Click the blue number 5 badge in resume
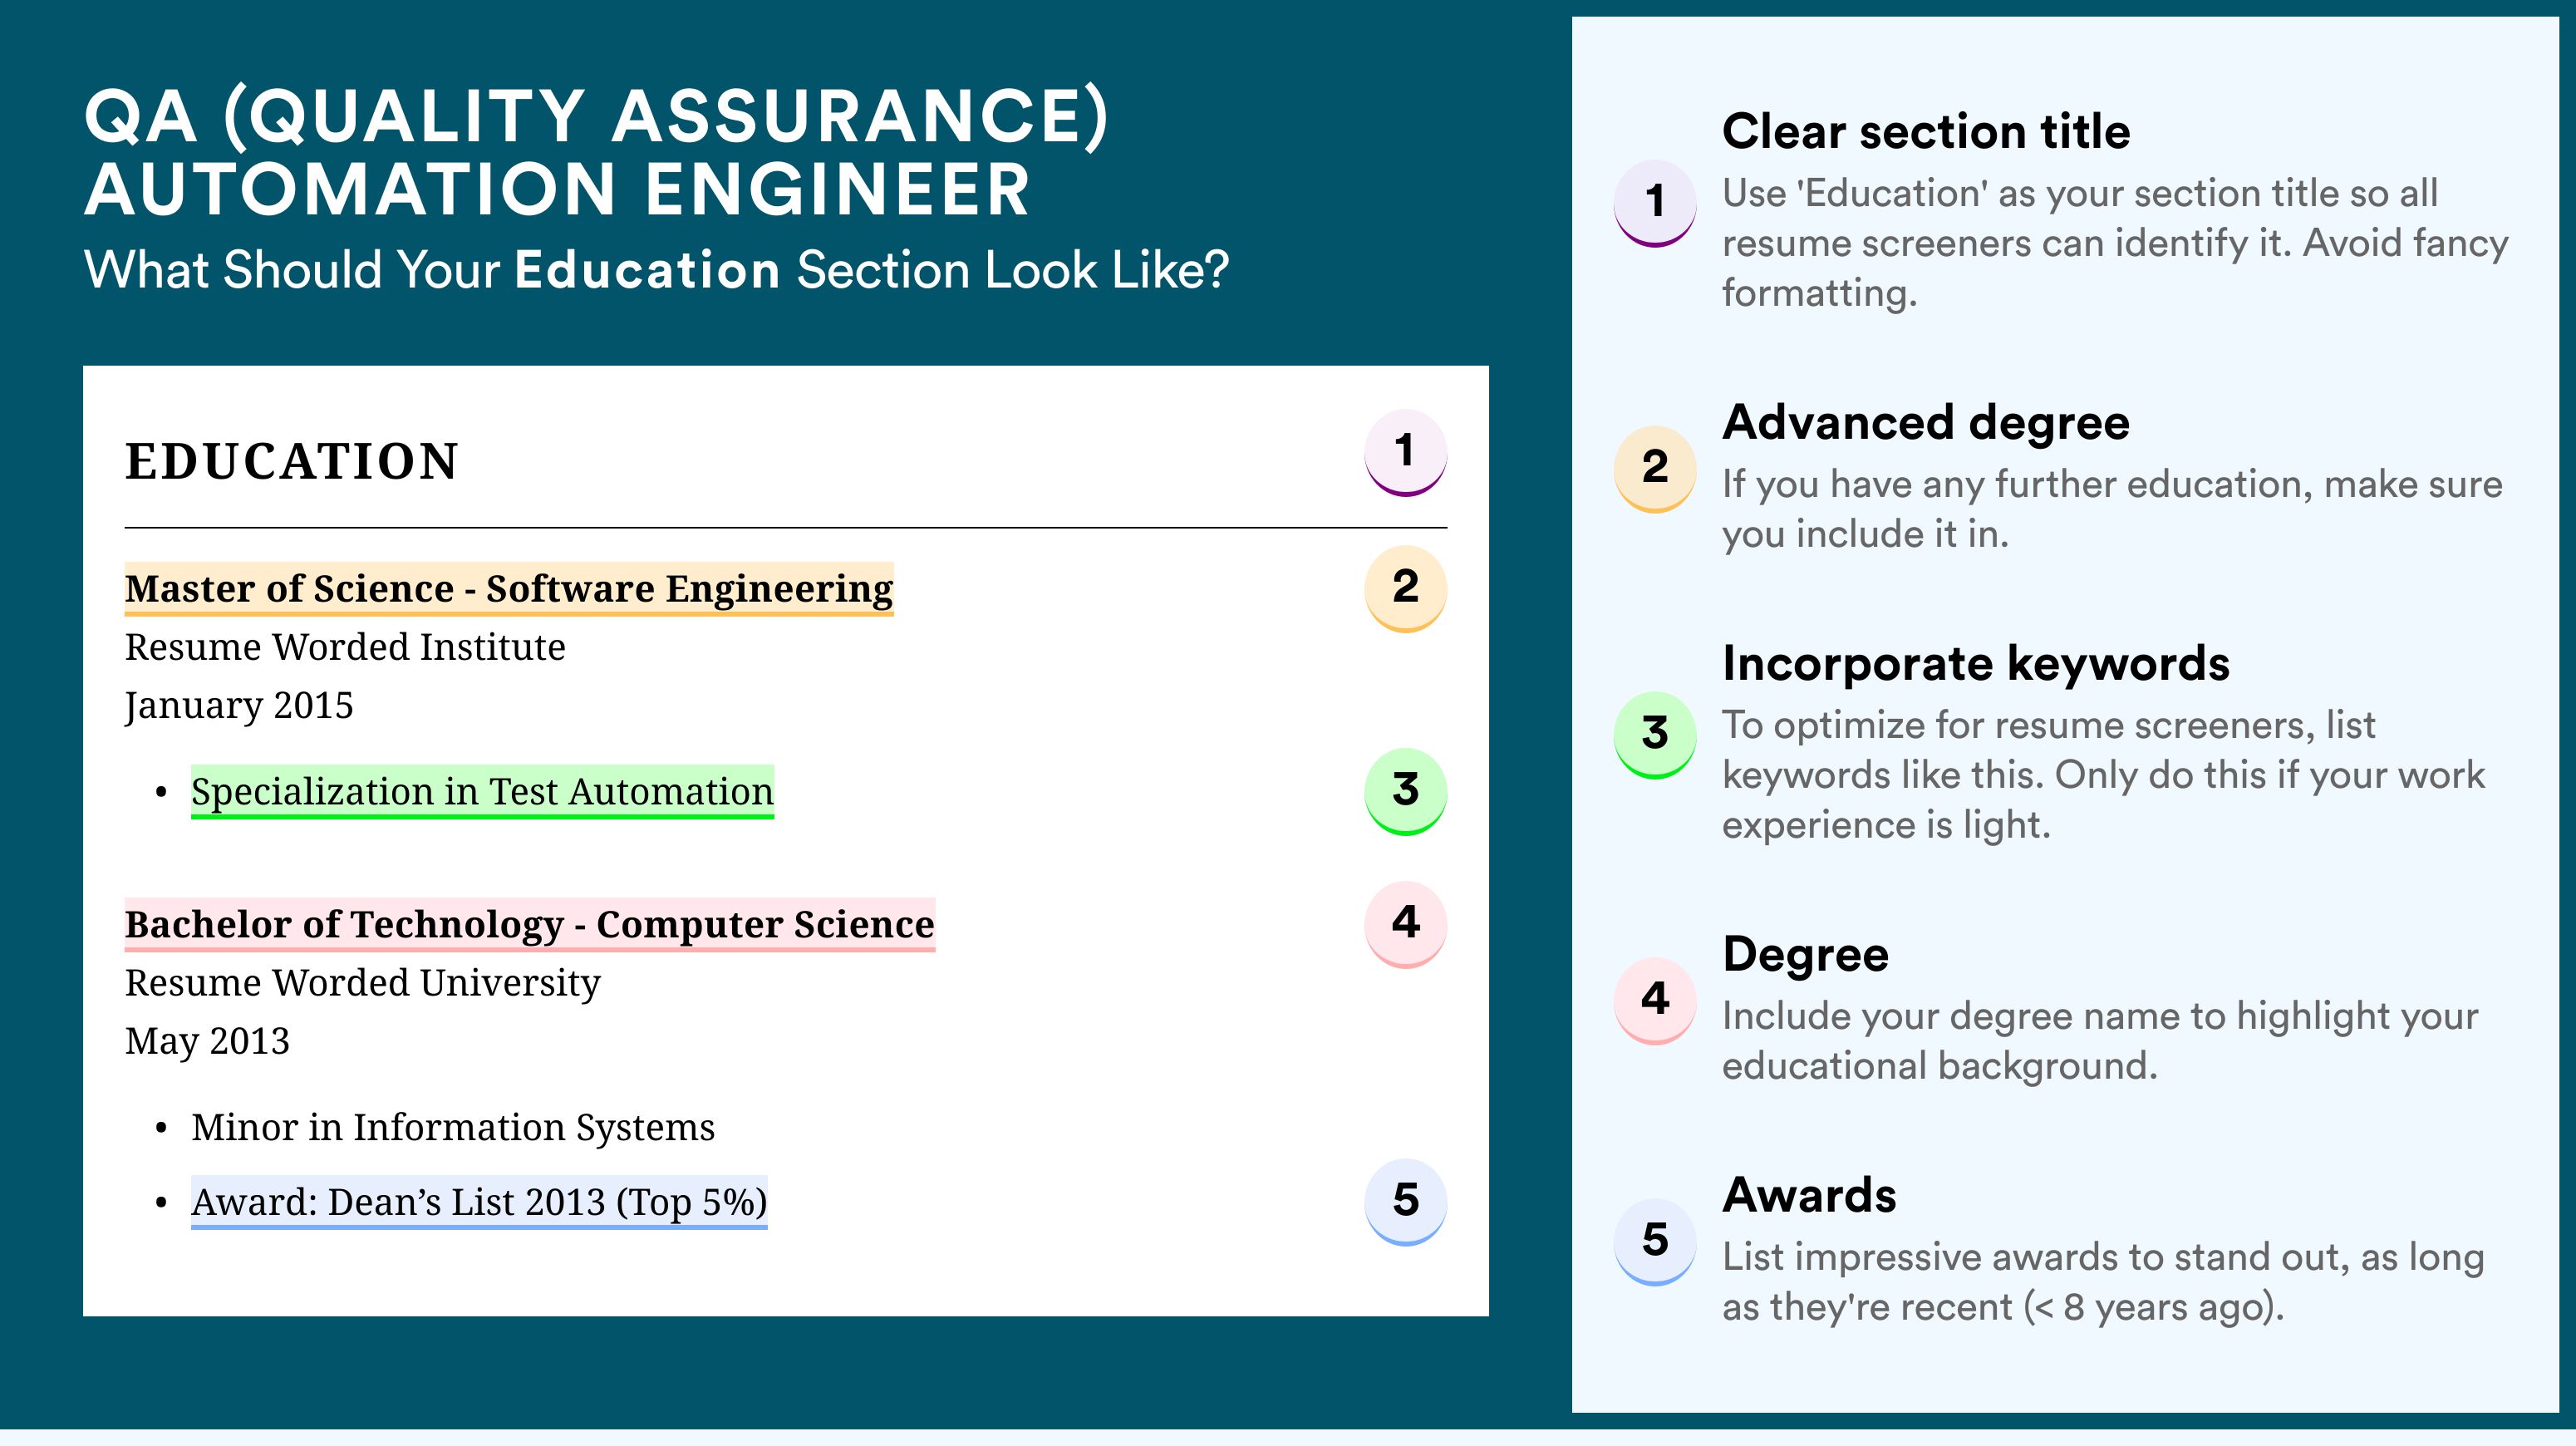The height and width of the screenshot is (1446, 2576). 1405,1201
